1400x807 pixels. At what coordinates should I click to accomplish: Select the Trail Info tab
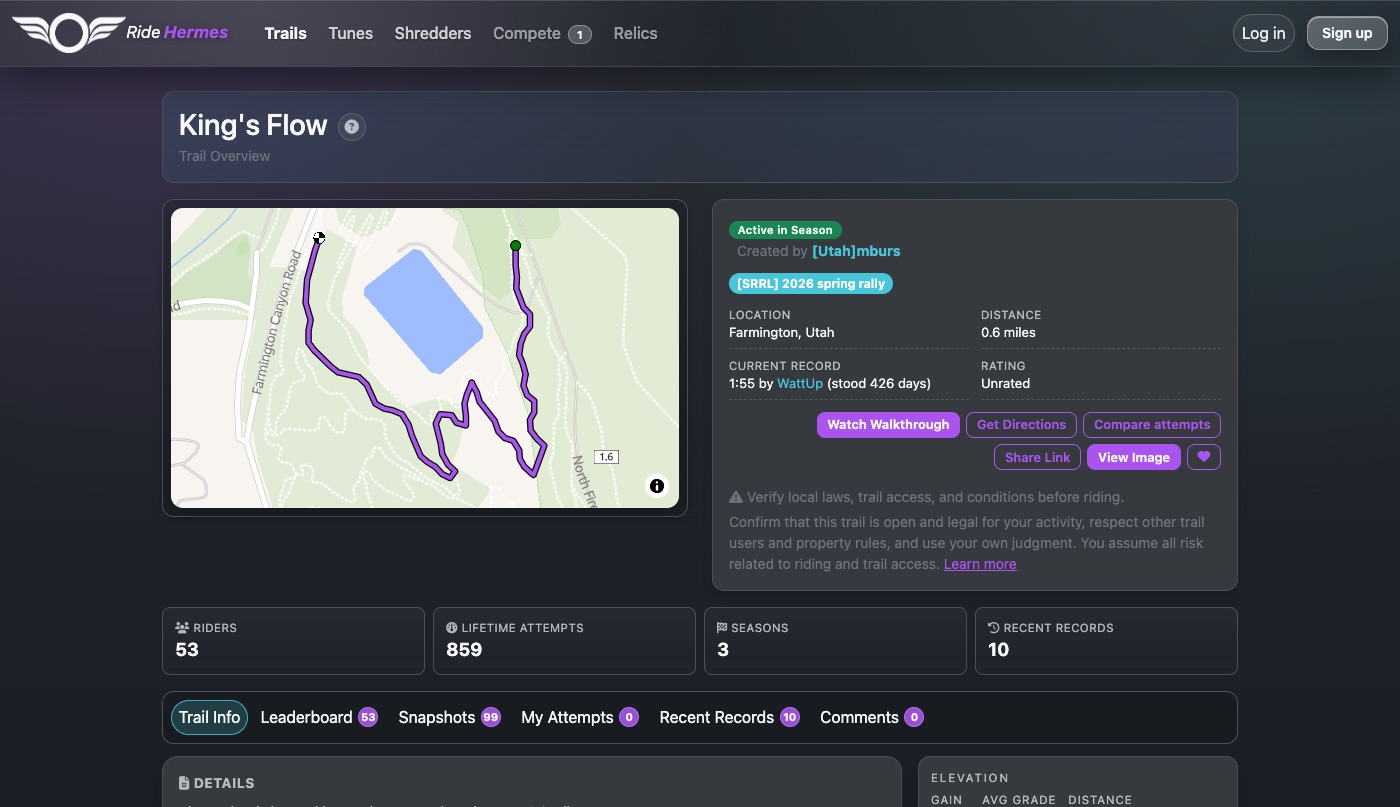pyautogui.click(x=209, y=717)
